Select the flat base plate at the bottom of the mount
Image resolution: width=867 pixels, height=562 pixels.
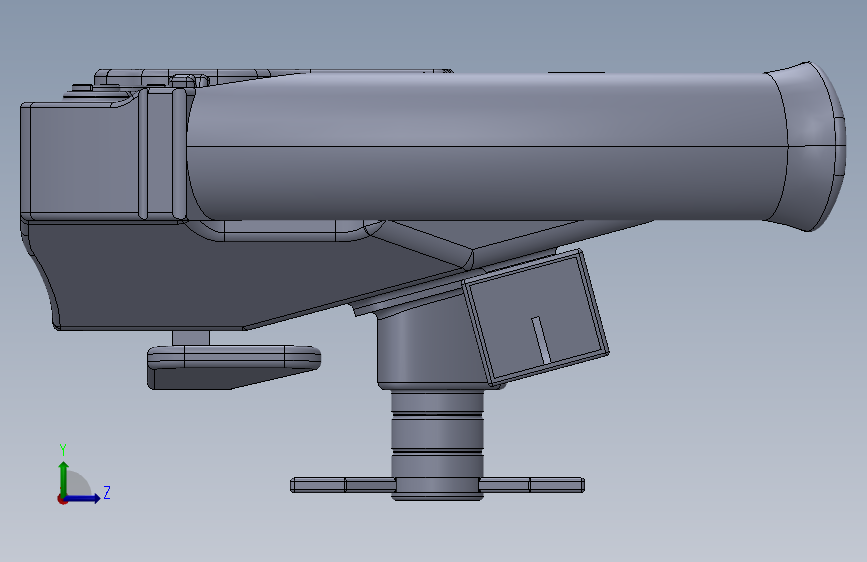point(437,485)
